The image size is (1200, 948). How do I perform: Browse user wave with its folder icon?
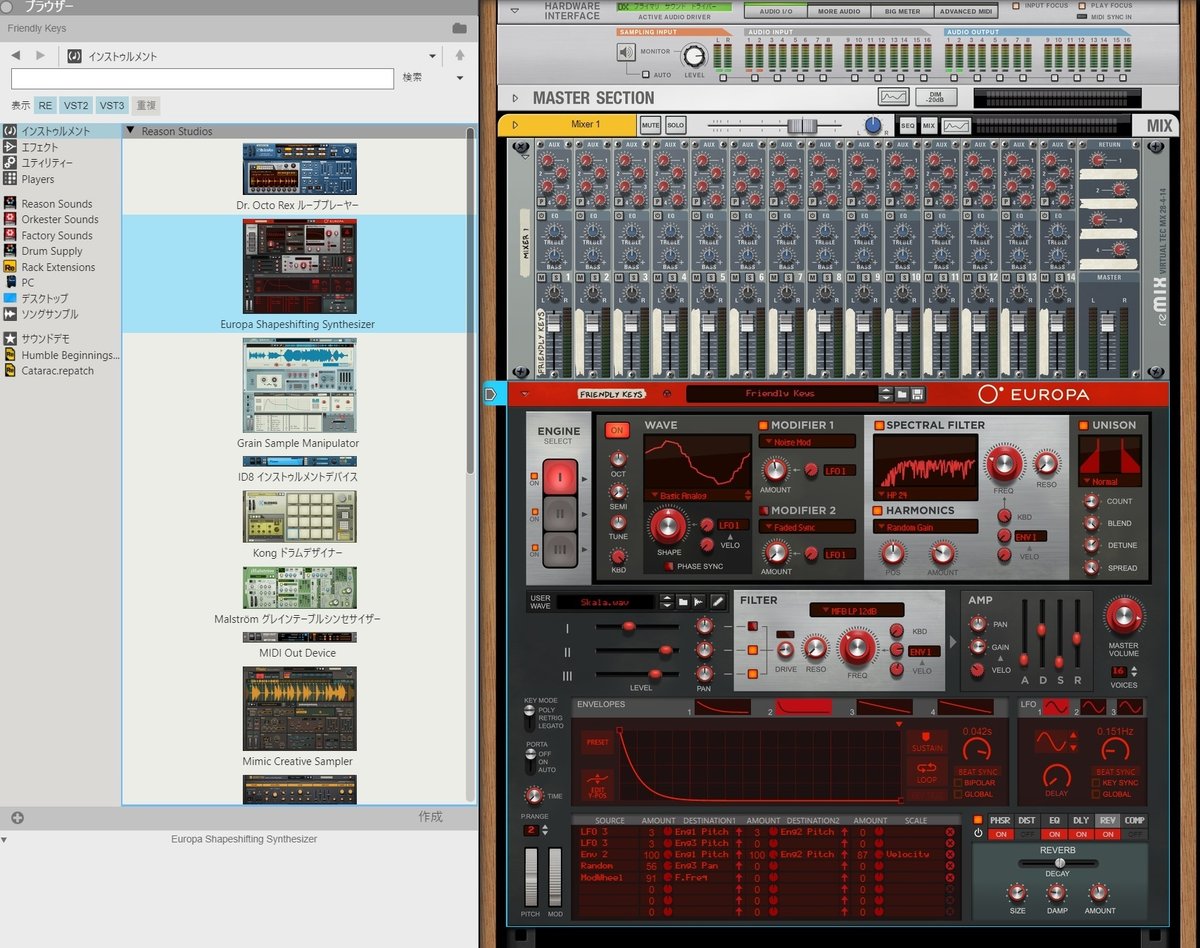[x=683, y=602]
